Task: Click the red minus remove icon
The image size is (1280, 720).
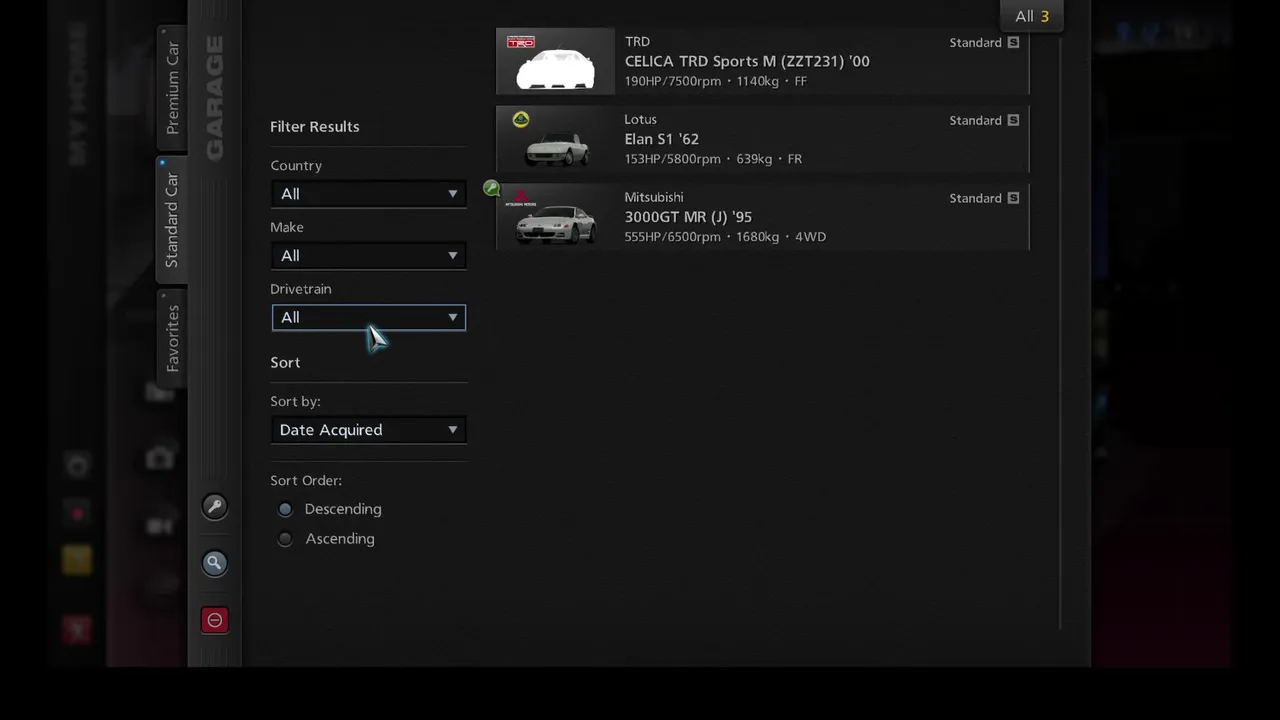Action: tap(214, 620)
